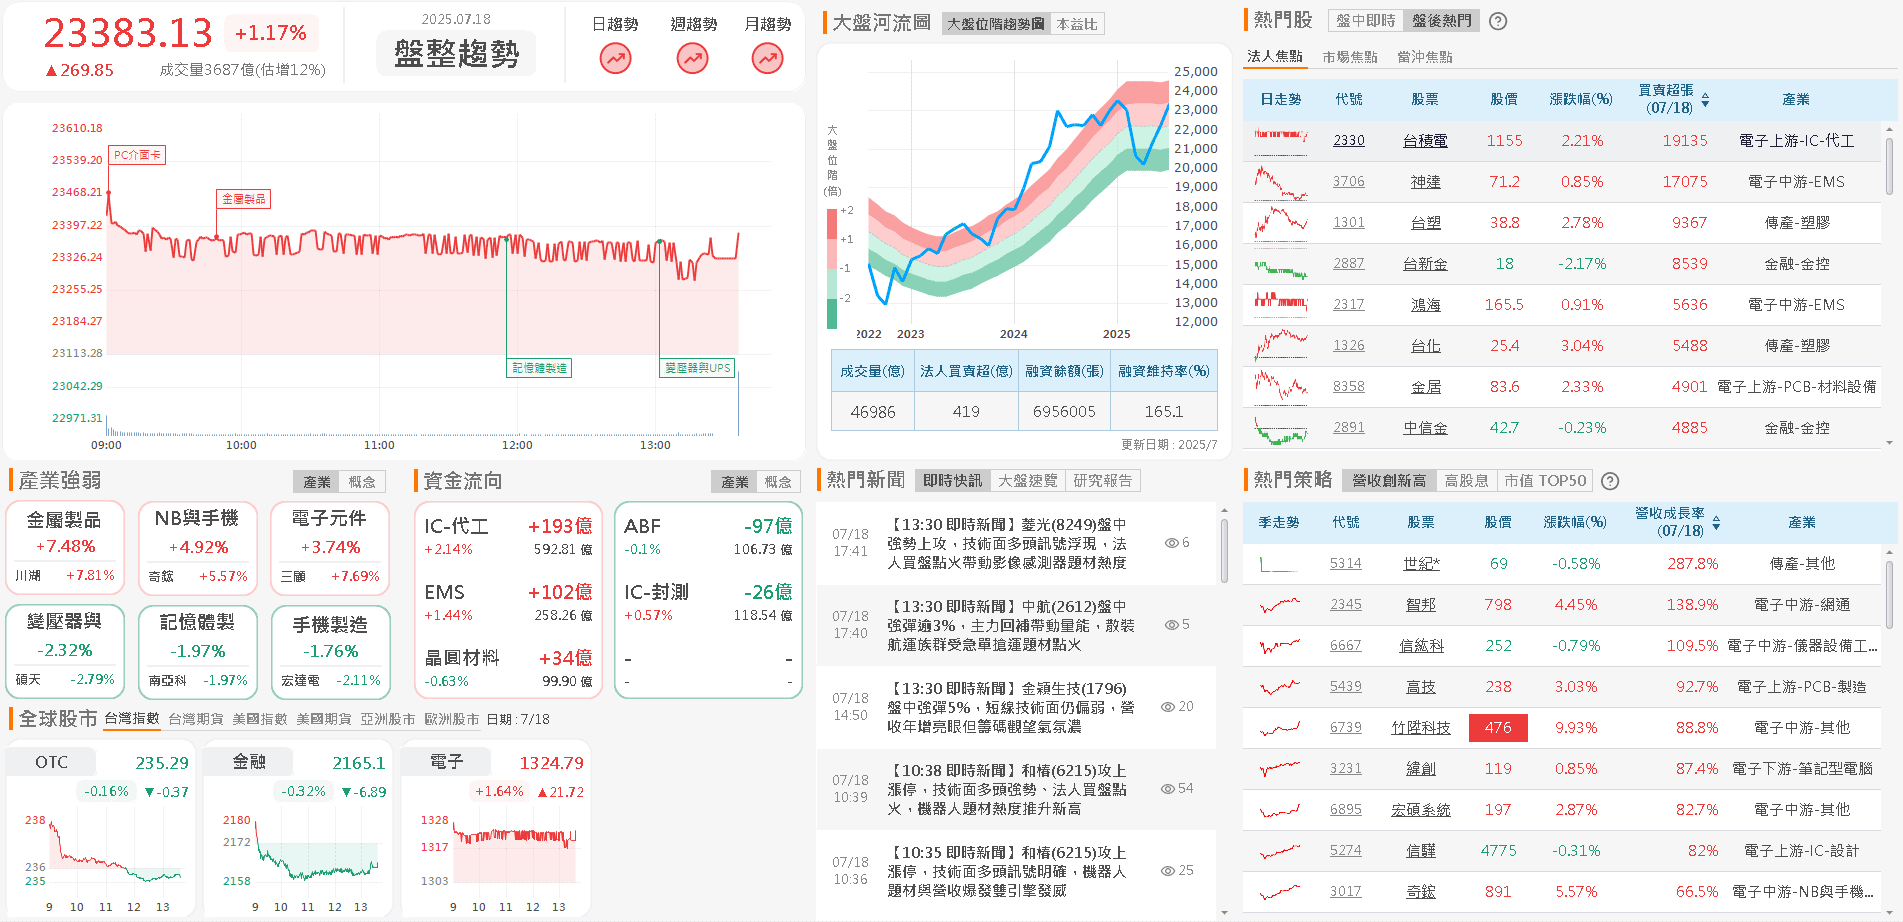This screenshot has width=1903, height=922.
Task: Open the 大盤速覽 news tab
Action: tap(1028, 481)
